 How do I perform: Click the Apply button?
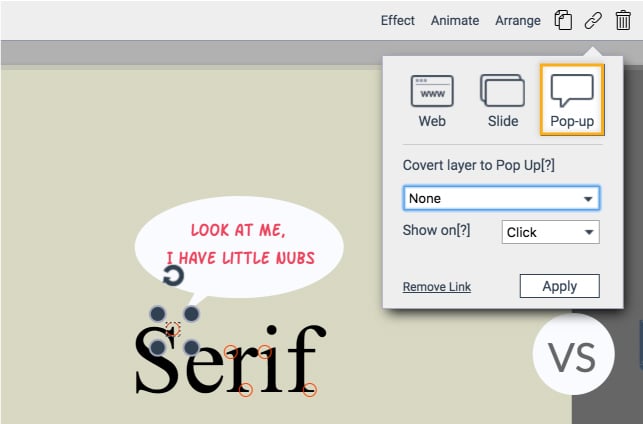click(560, 286)
